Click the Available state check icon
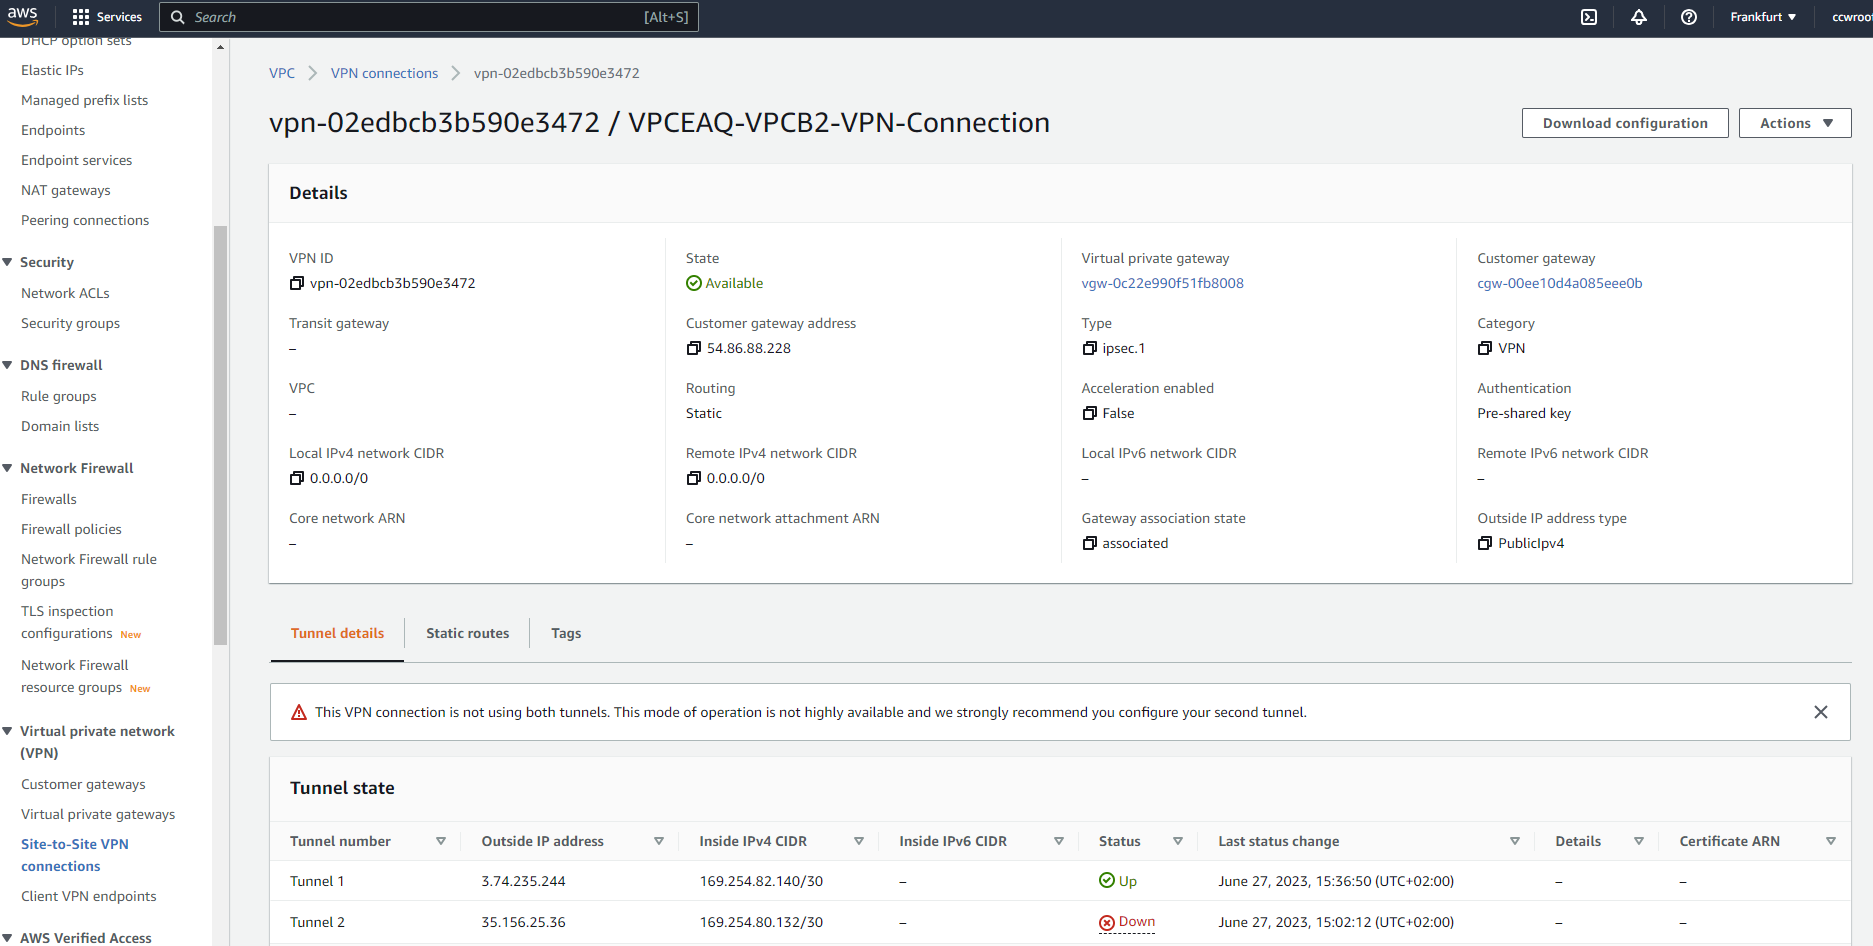 coord(694,284)
